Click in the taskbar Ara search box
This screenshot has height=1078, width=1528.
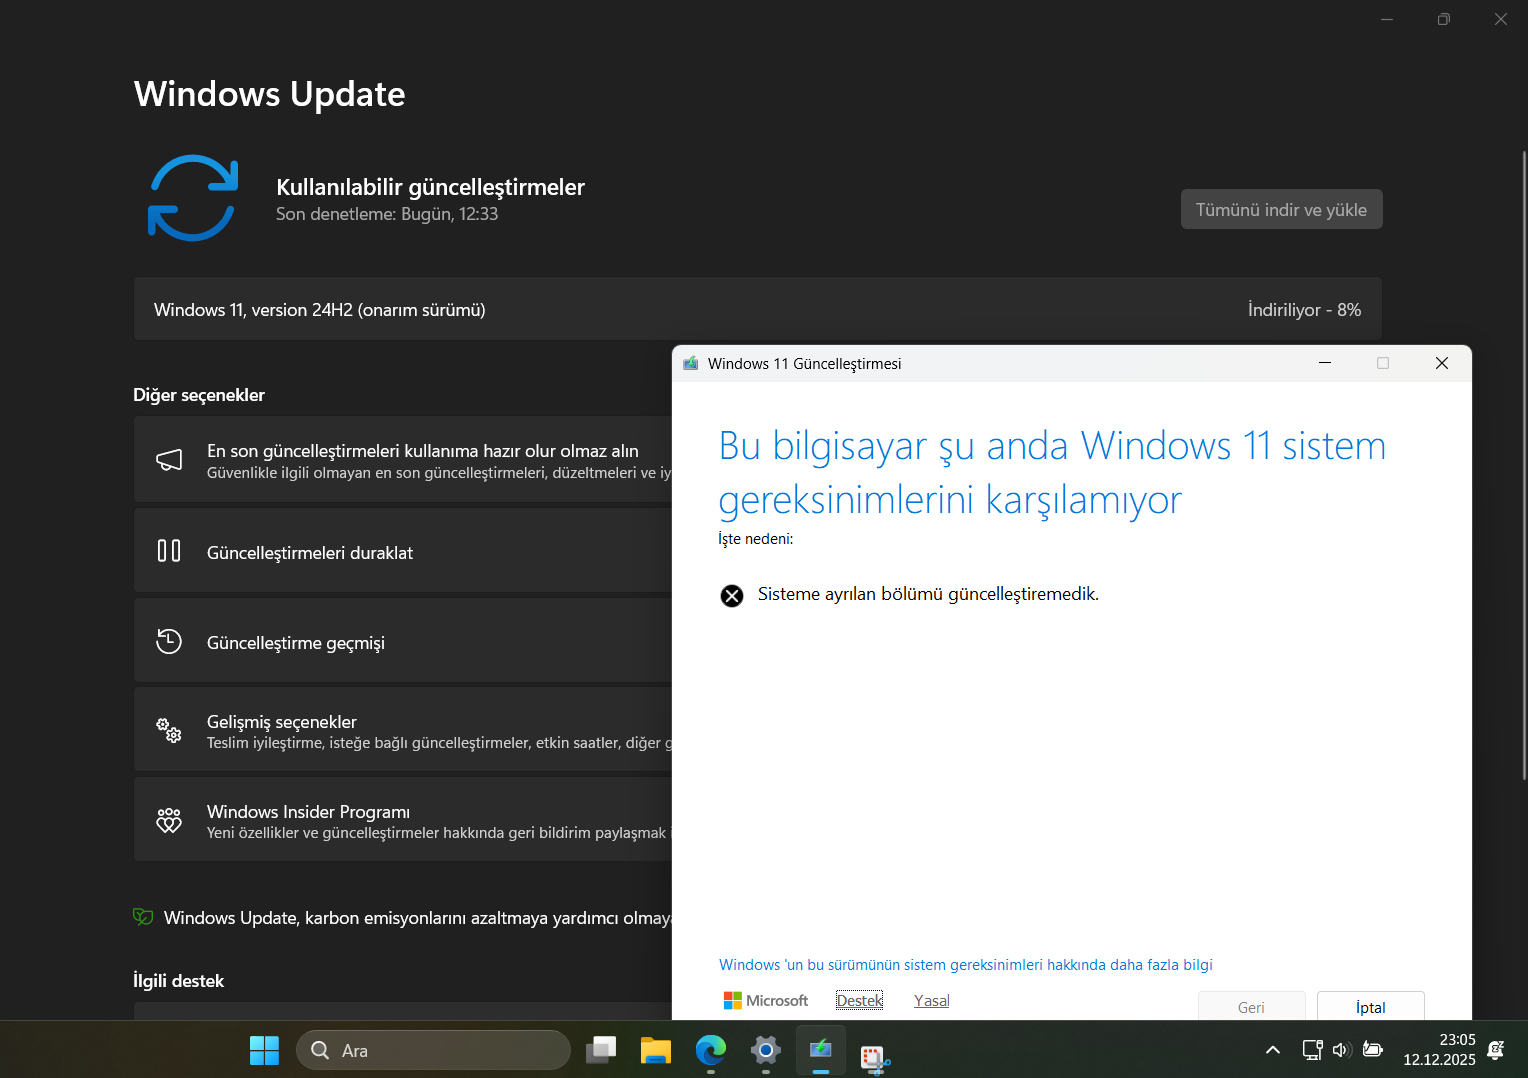[433, 1050]
